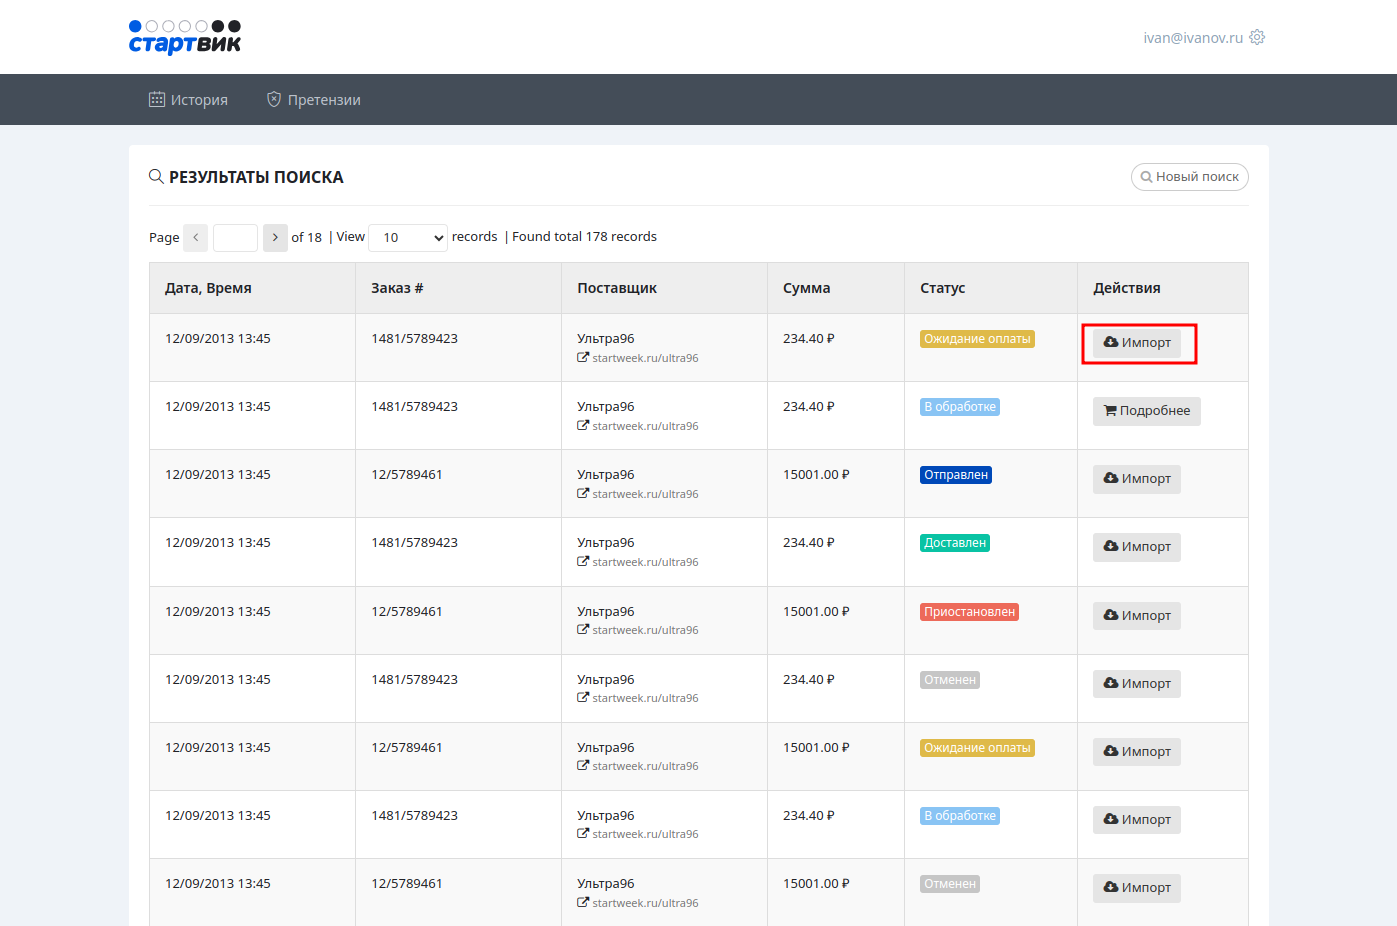
Task: Click the calendar icon next to История
Action: point(157,100)
